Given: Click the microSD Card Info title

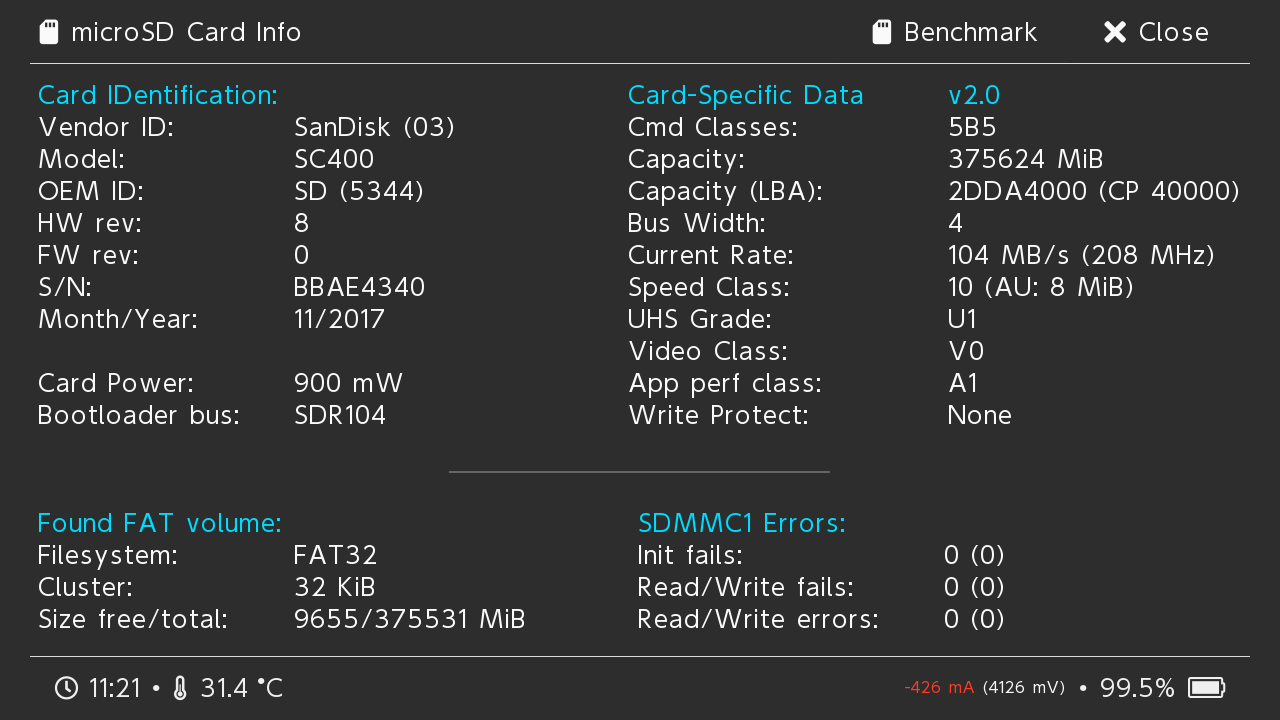Looking at the screenshot, I should 186,32.
